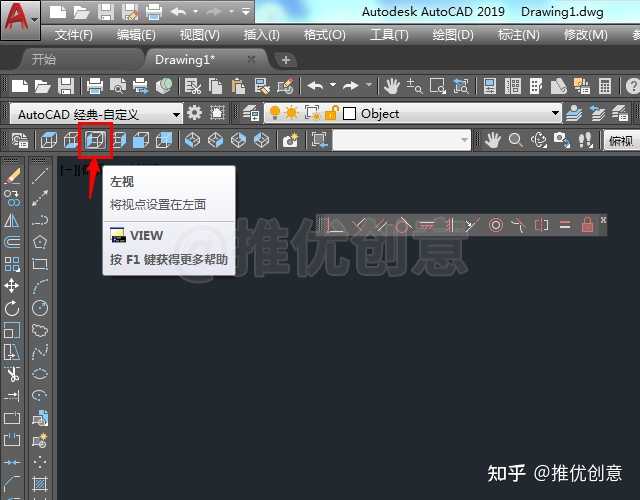
Task: Open the AutoCAD application menu button
Action: 20,20
